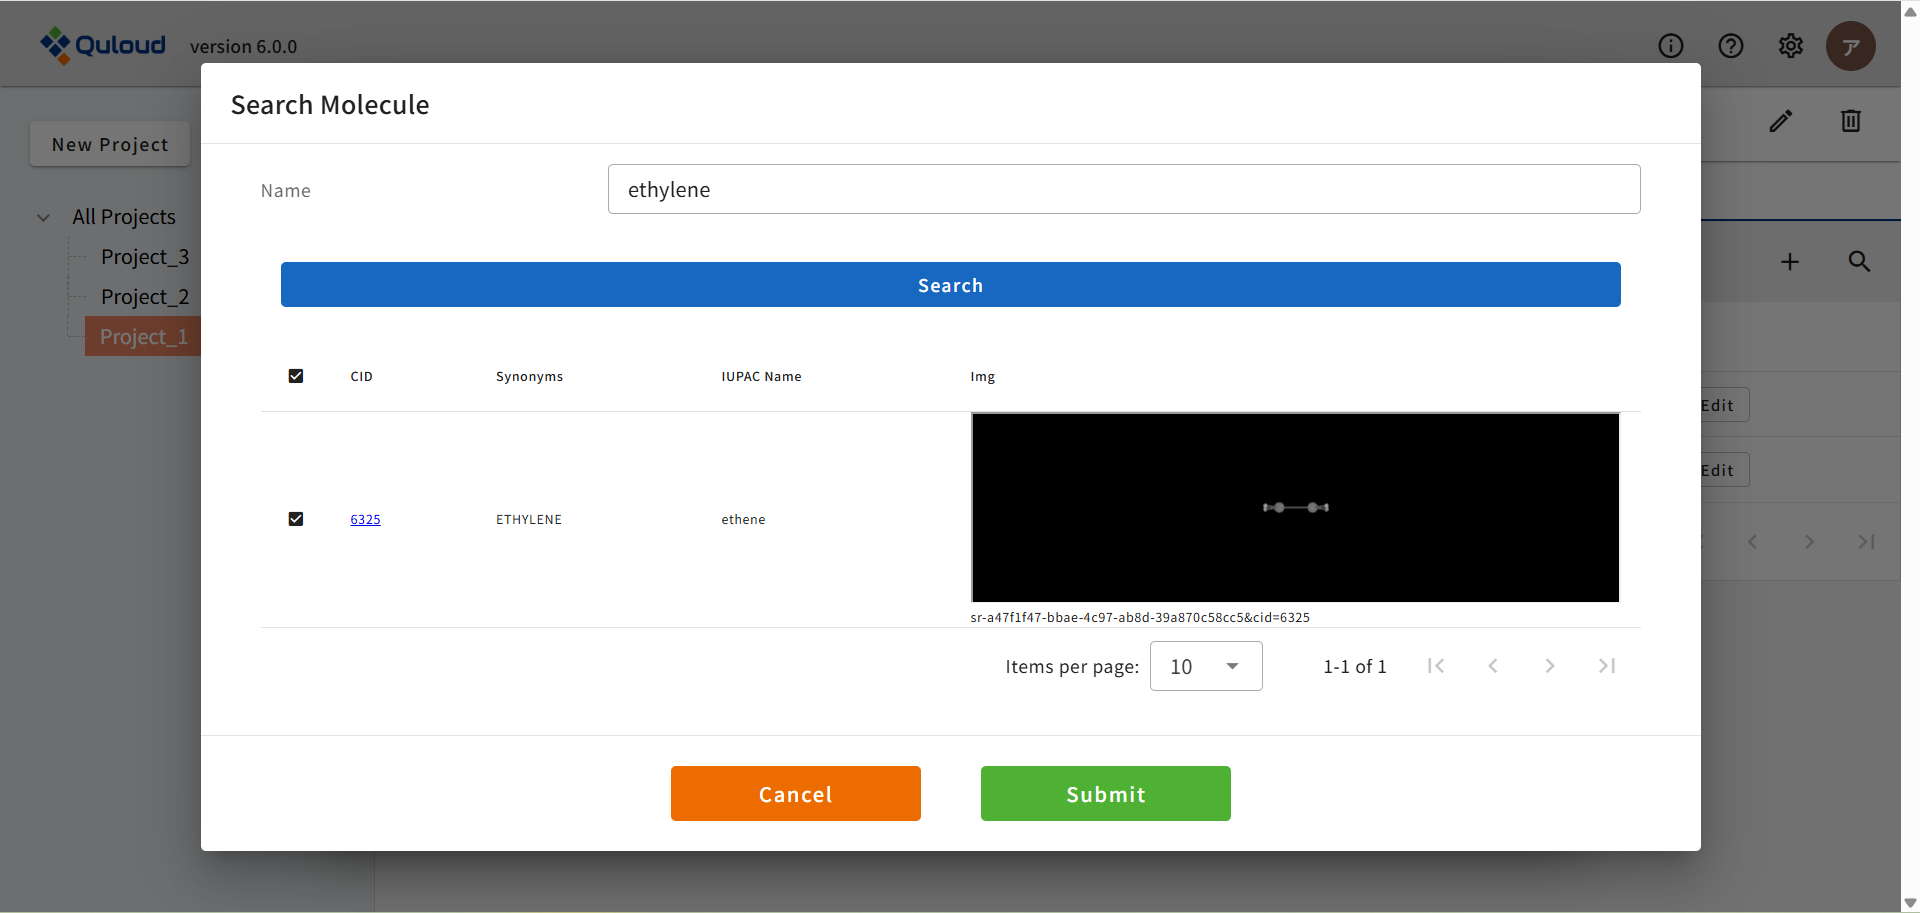Open the Items per page dropdown
The height and width of the screenshot is (913, 1920).
(x=1205, y=666)
